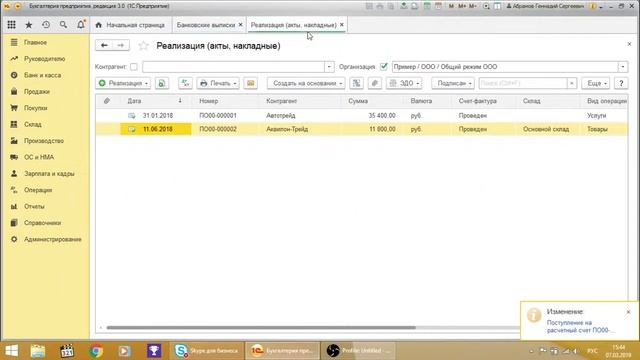Open help with the question mark button
The image size is (640, 360).
tap(621, 83)
